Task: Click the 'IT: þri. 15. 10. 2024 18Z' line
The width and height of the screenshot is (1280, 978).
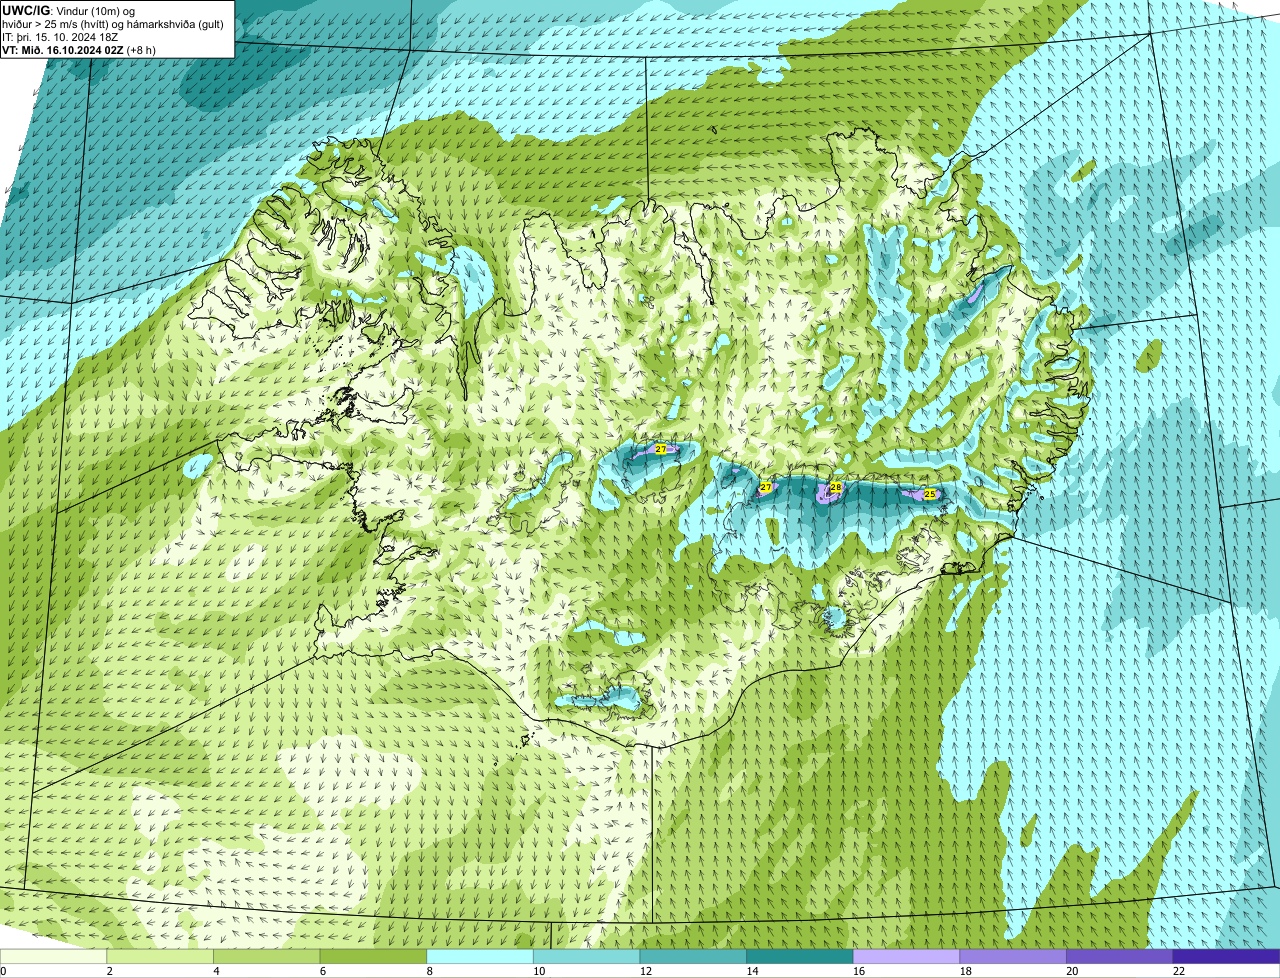Action: tap(61, 37)
